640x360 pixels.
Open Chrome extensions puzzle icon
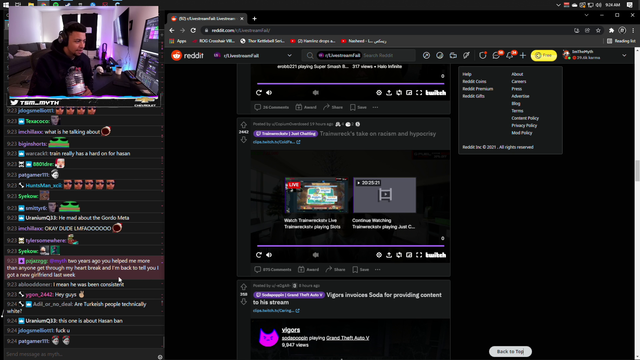(611, 30)
